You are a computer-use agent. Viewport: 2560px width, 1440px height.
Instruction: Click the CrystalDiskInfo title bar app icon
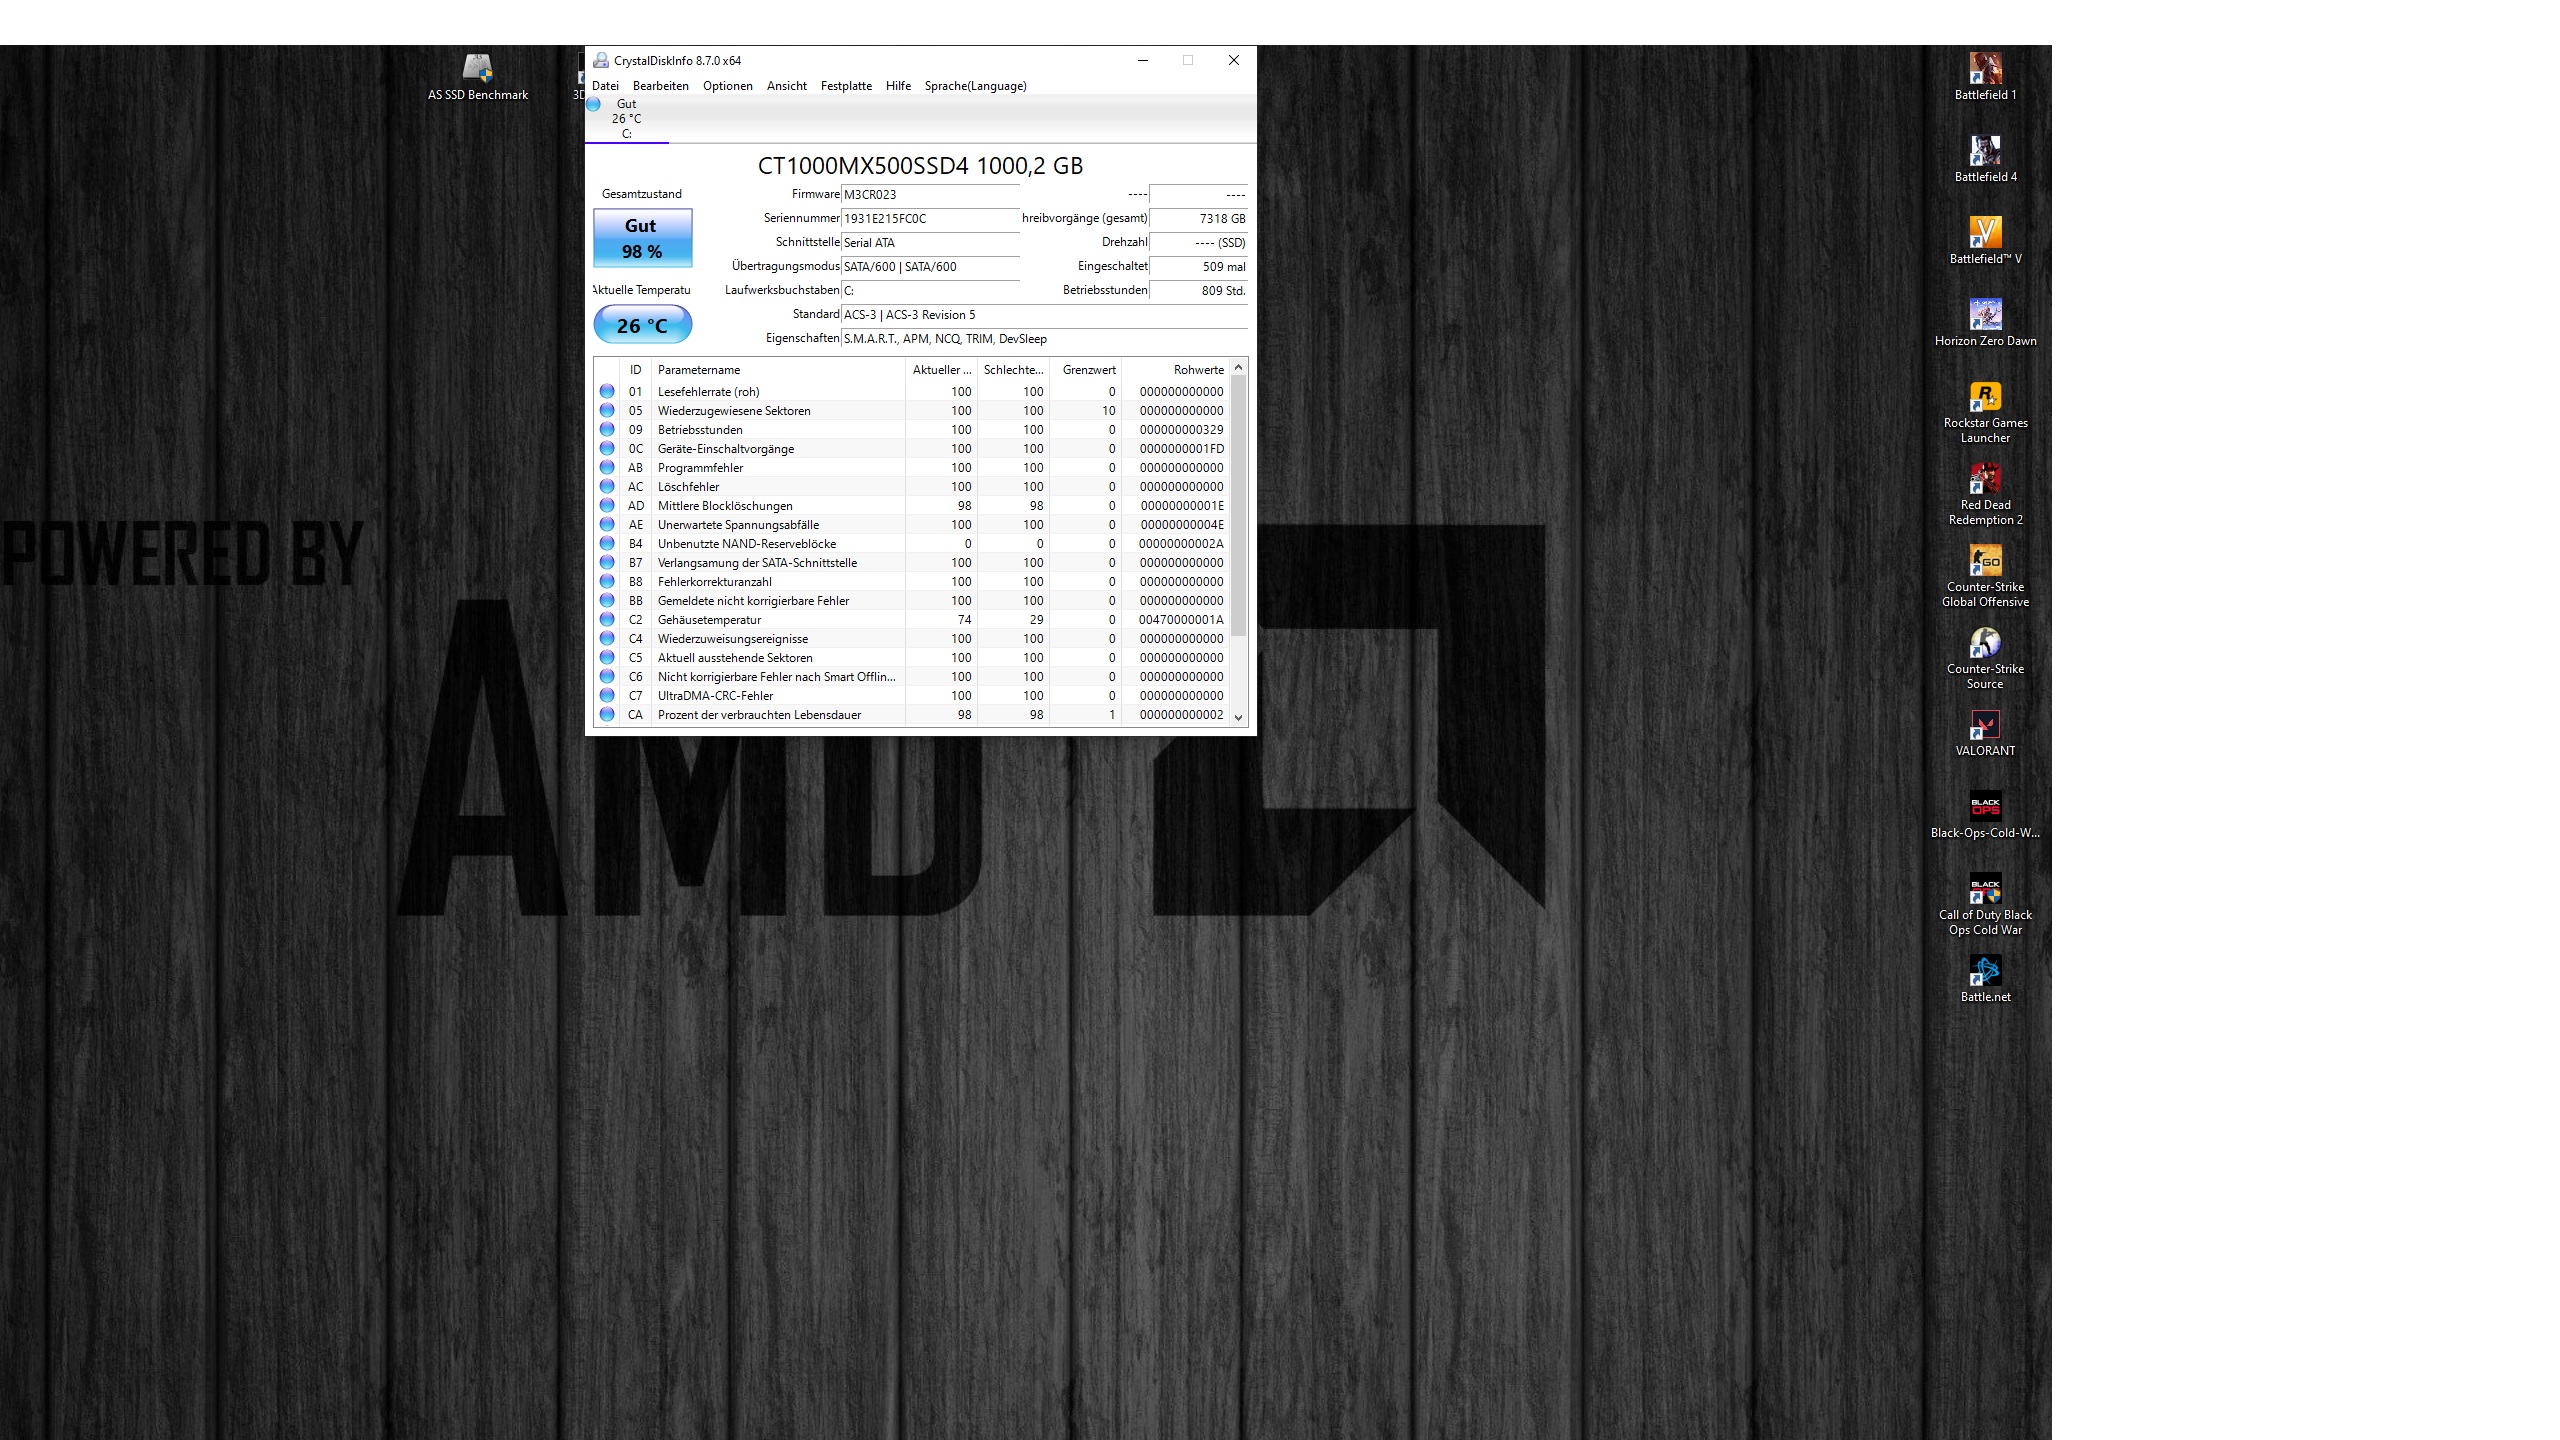(x=601, y=60)
